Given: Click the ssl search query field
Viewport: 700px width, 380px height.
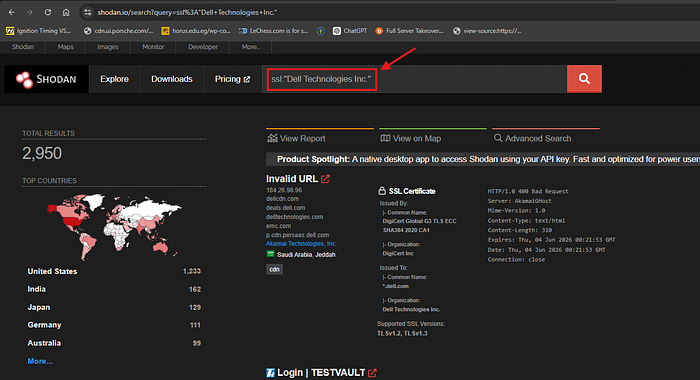Looking at the screenshot, I should click(x=414, y=79).
